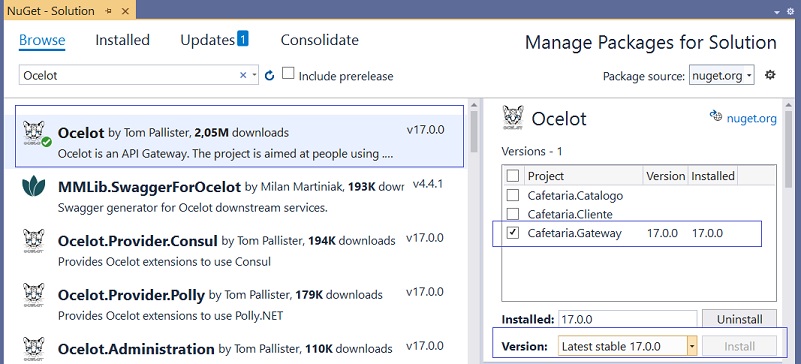Open the Package source dropdown
This screenshot has height=364, width=801.
pos(721,76)
